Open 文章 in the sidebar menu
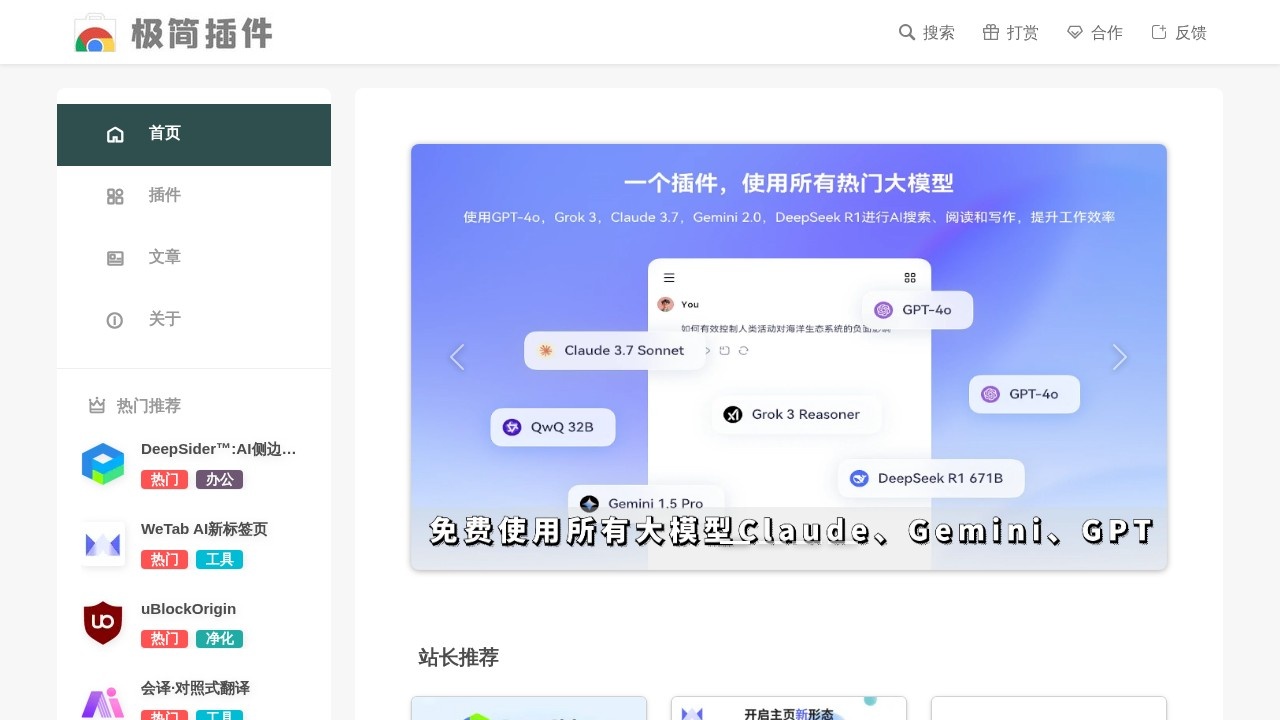Screen dimensions: 1280x720 coord(194,258)
